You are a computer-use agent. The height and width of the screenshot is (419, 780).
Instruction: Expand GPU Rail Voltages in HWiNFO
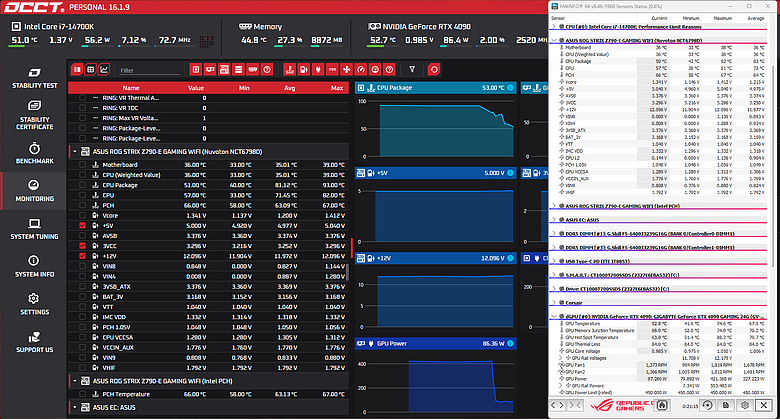coord(561,358)
